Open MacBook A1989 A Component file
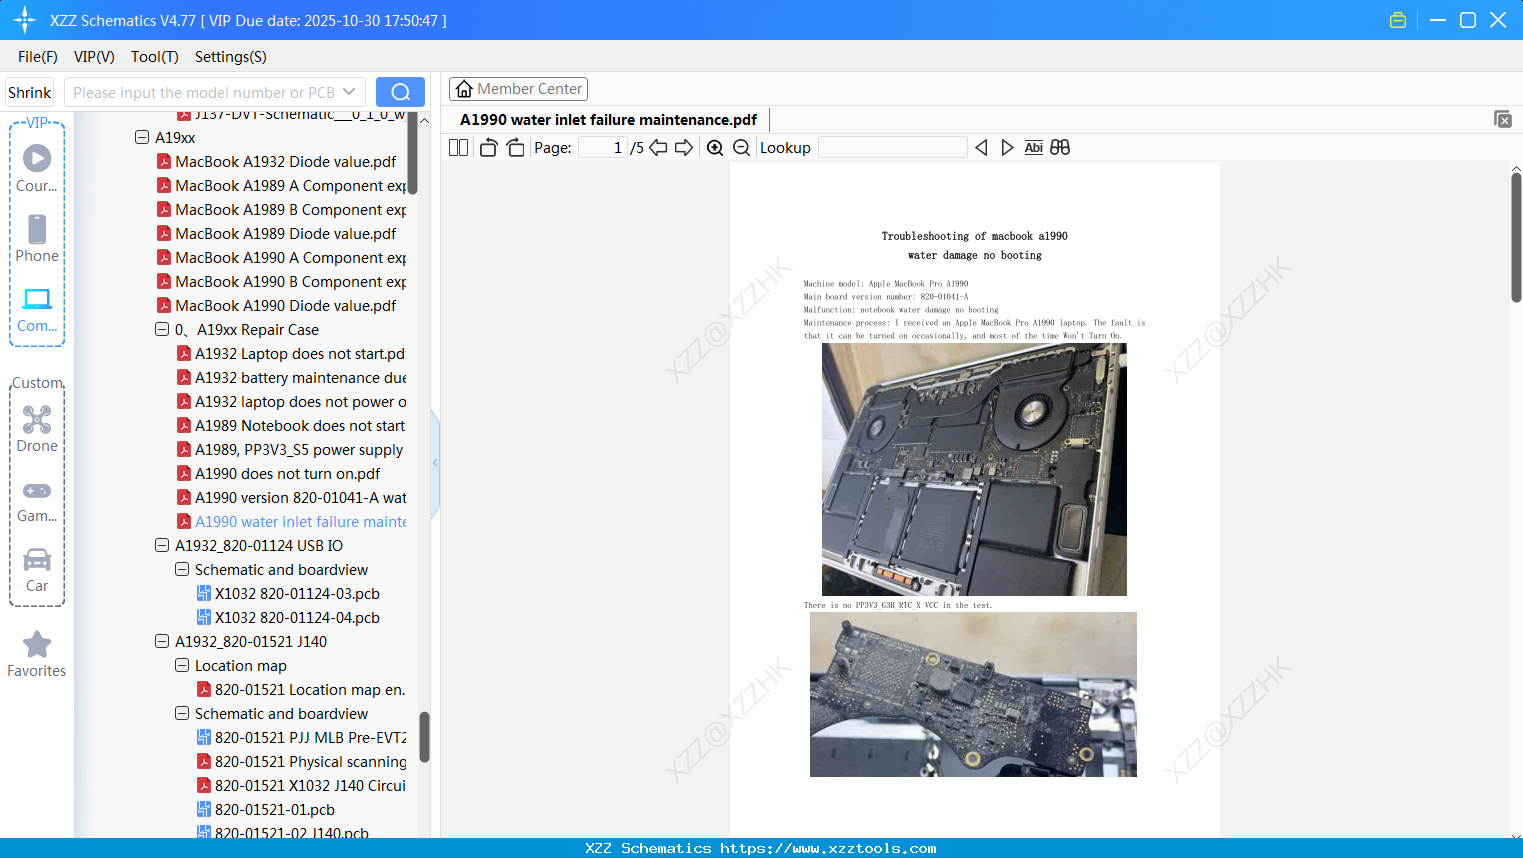Image resolution: width=1523 pixels, height=858 pixels. coord(281,185)
